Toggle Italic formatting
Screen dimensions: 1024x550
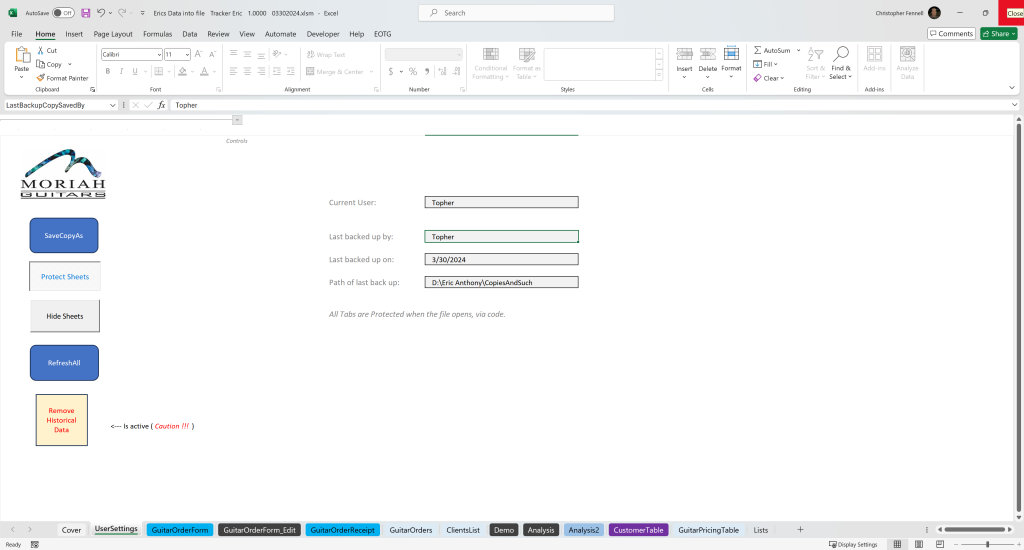tap(121, 71)
